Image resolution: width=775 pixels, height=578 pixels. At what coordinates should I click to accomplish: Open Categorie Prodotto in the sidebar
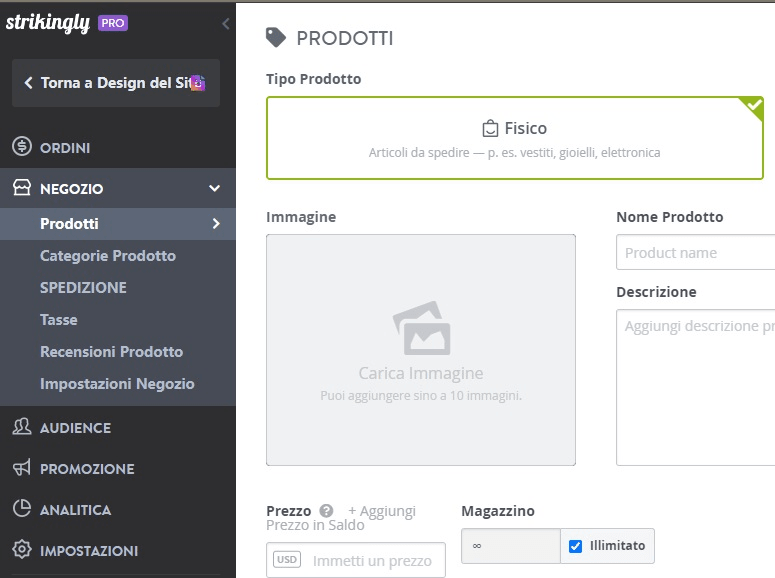[108, 256]
